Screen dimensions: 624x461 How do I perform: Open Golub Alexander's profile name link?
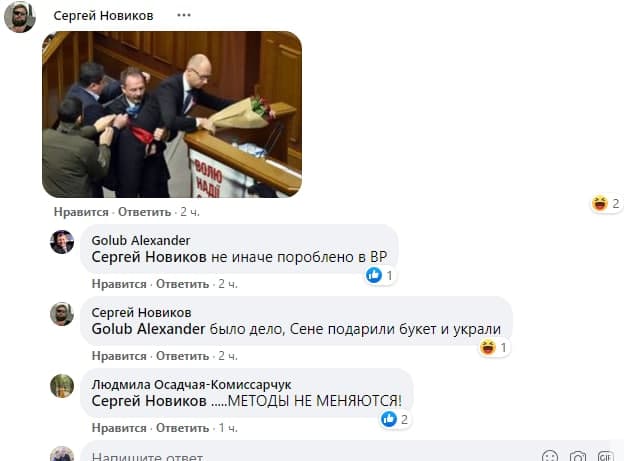click(x=141, y=240)
